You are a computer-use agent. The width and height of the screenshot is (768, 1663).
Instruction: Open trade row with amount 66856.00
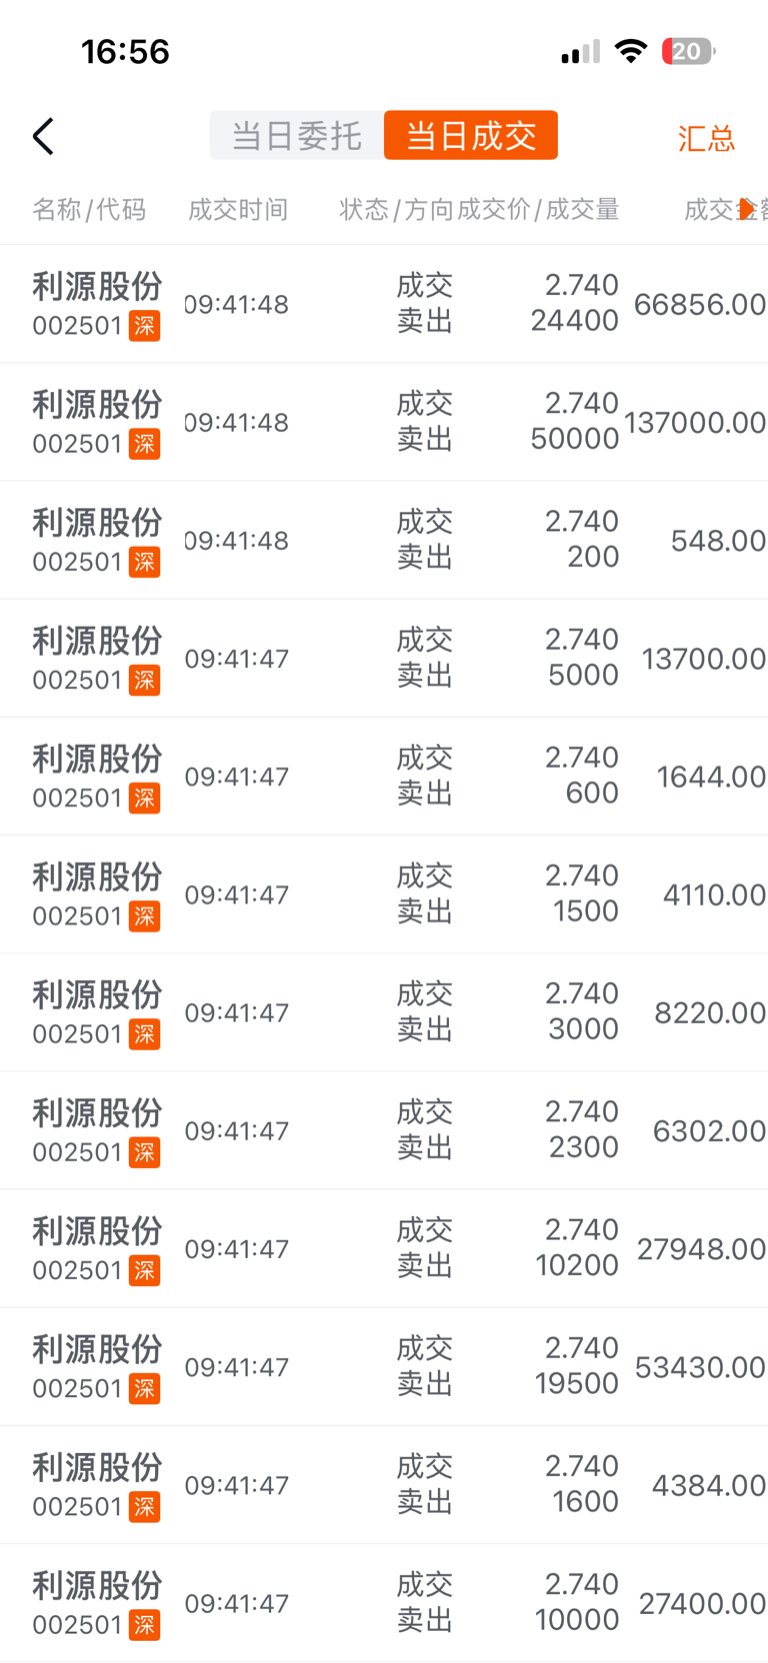(x=384, y=304)
